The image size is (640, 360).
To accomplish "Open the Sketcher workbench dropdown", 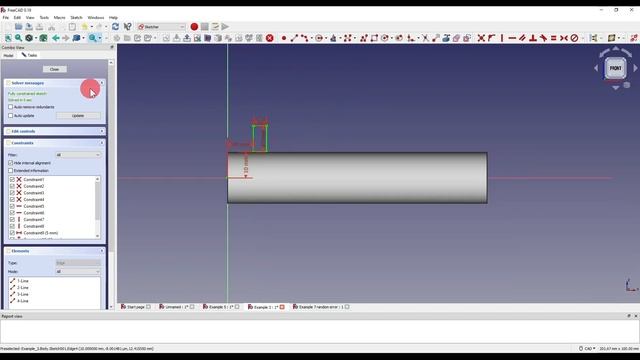I will pyautogui.click(x=162, y=27).
